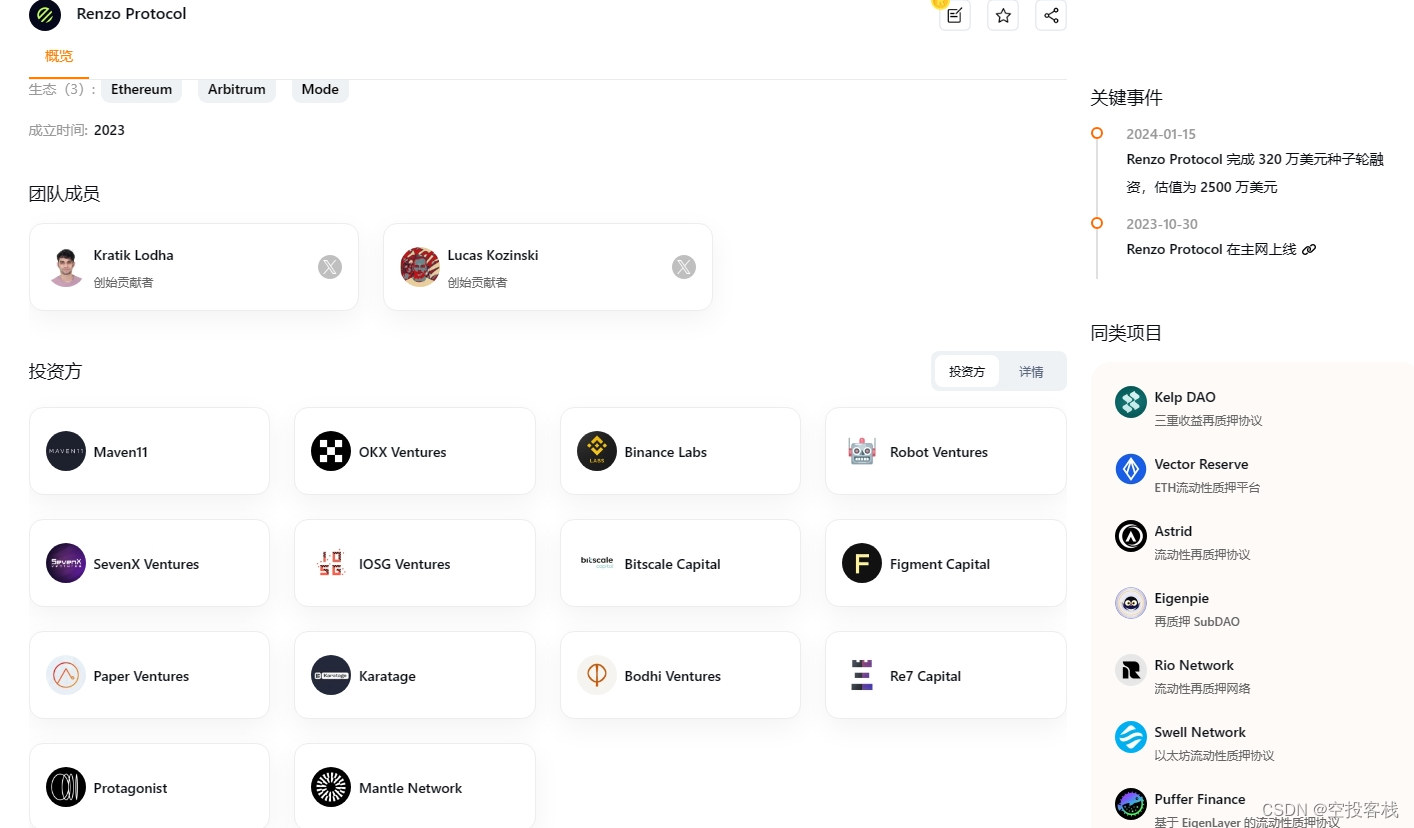The image size is (1414, 828).
Task: Click the 2023-10-30 timeline marker
Action: pos(1097,223)
